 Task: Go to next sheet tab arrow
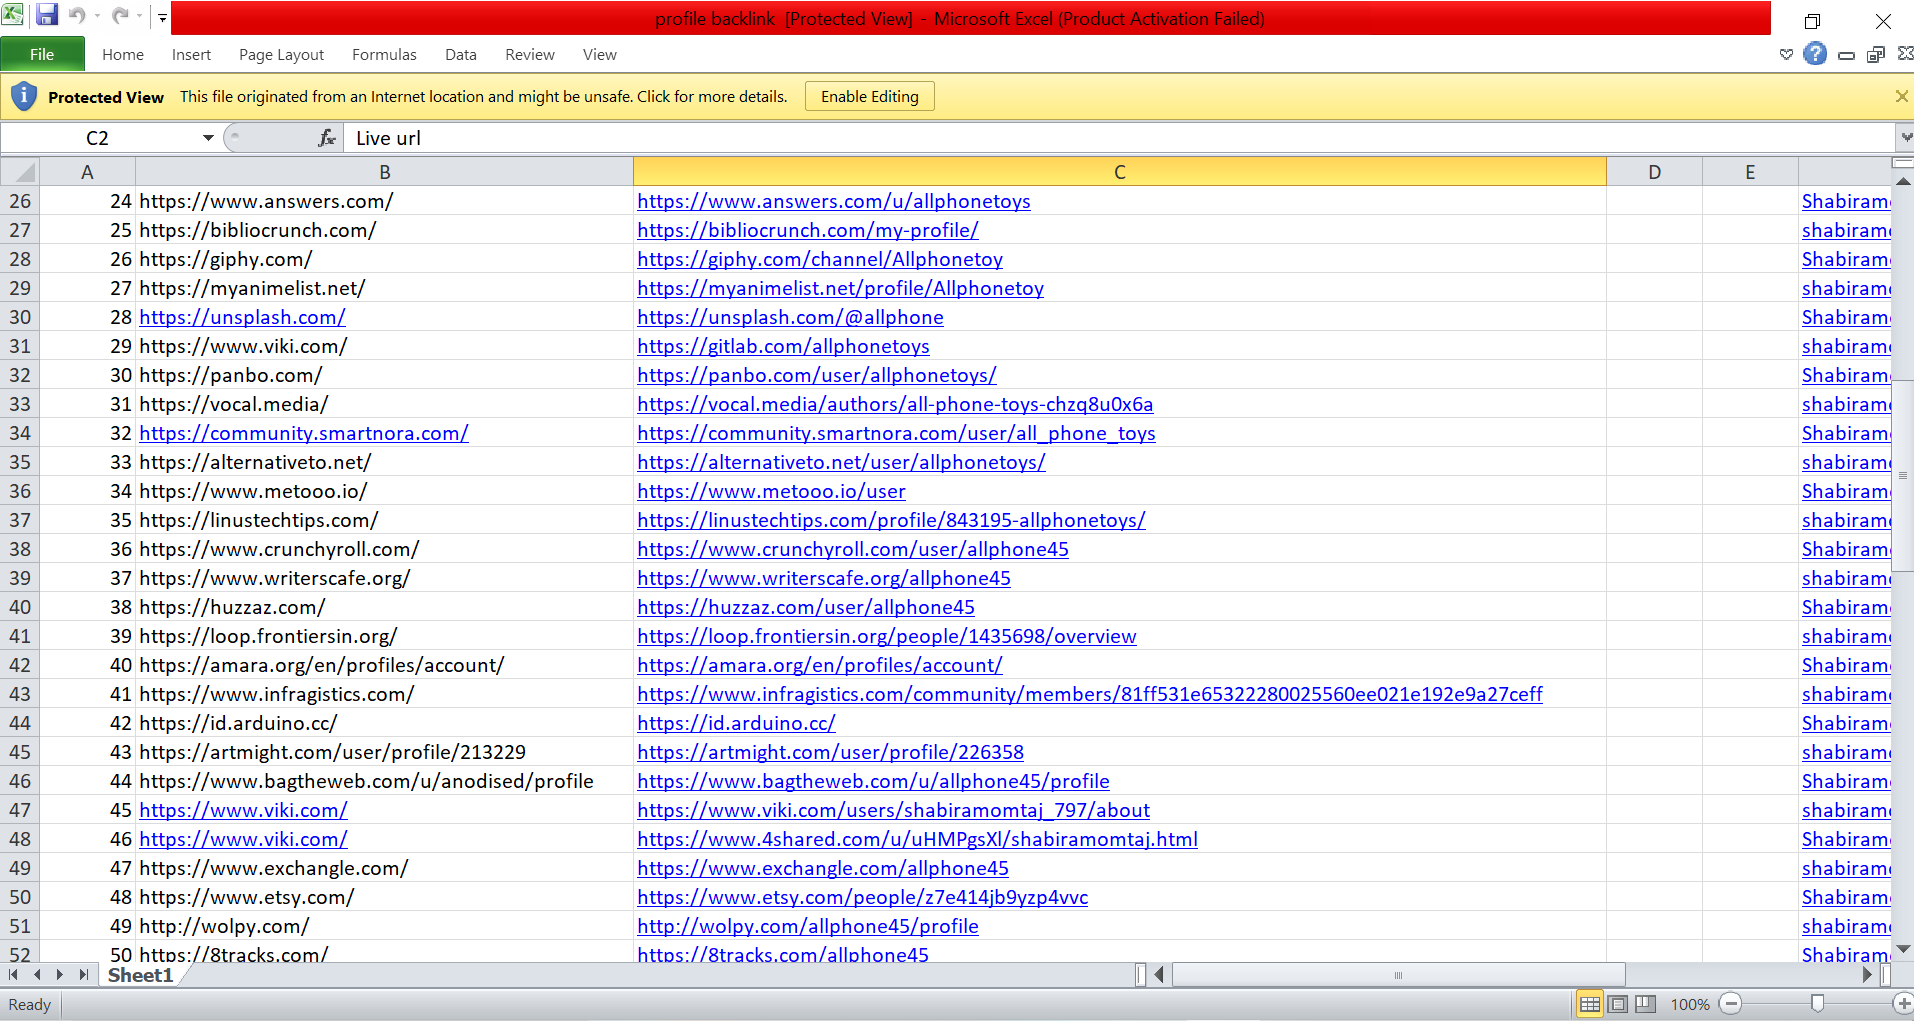[x=60, y=975]
